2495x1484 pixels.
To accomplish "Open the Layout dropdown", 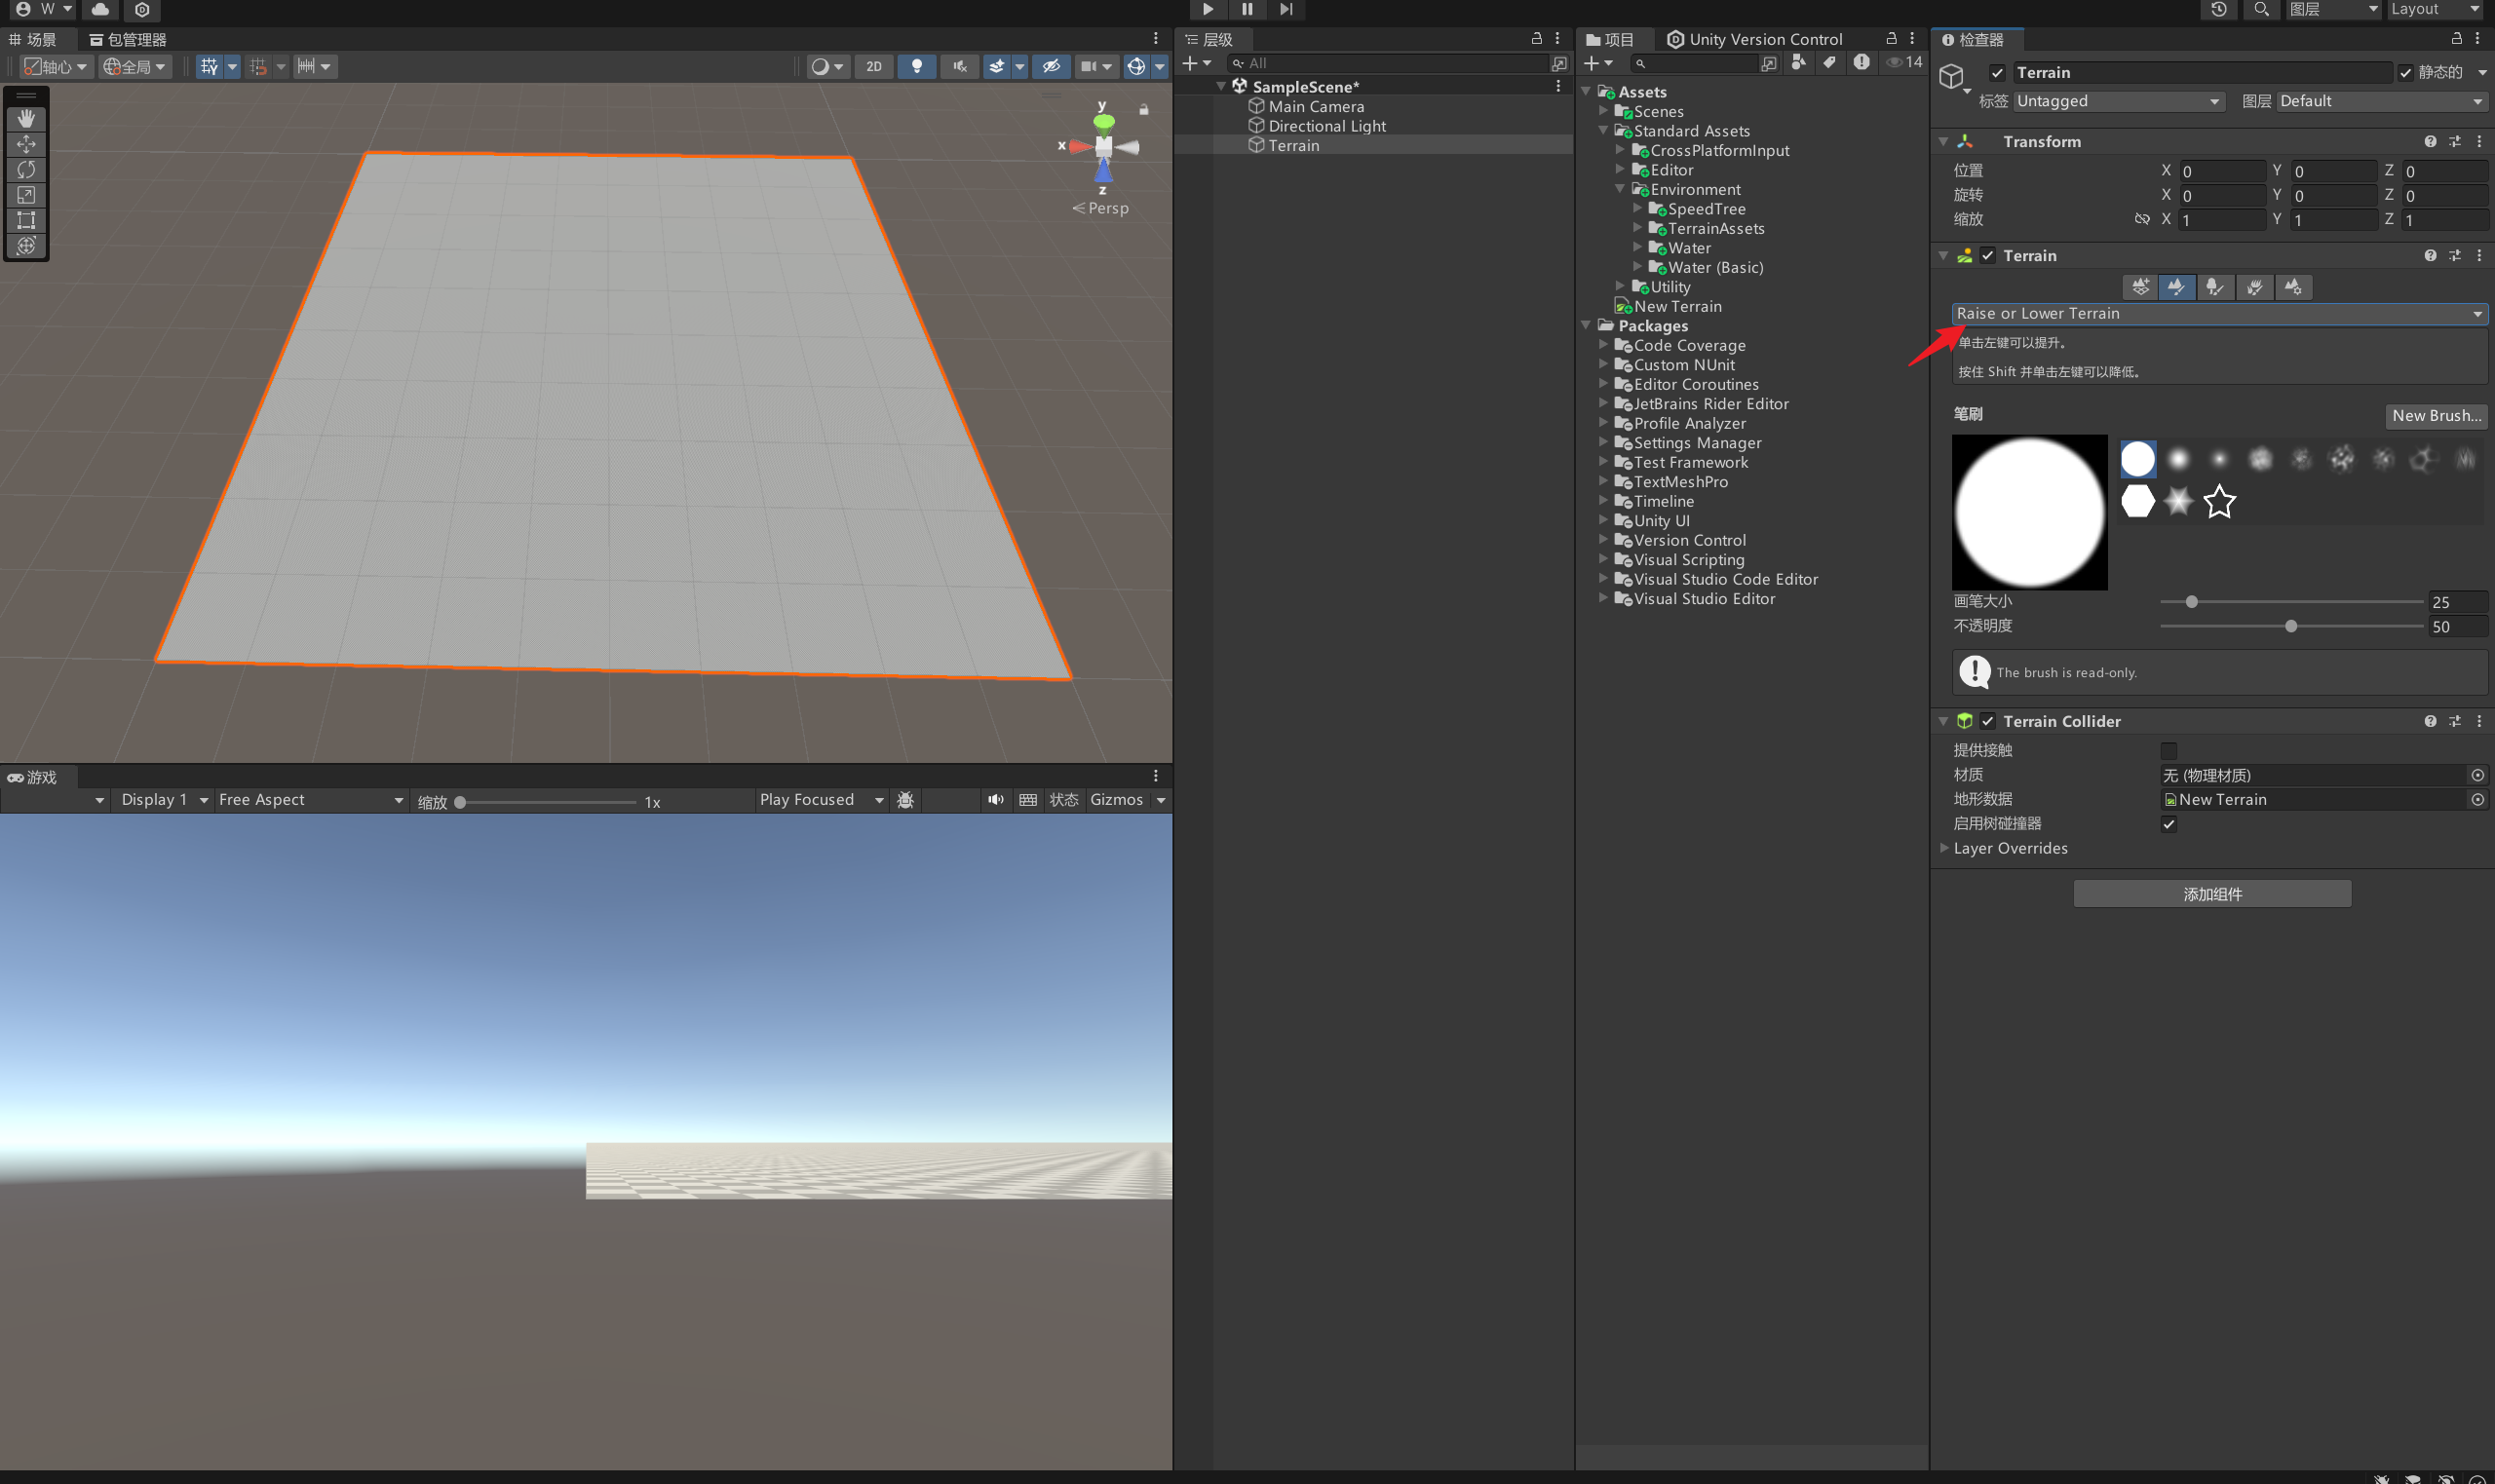I will click(x=2435, y=9).
